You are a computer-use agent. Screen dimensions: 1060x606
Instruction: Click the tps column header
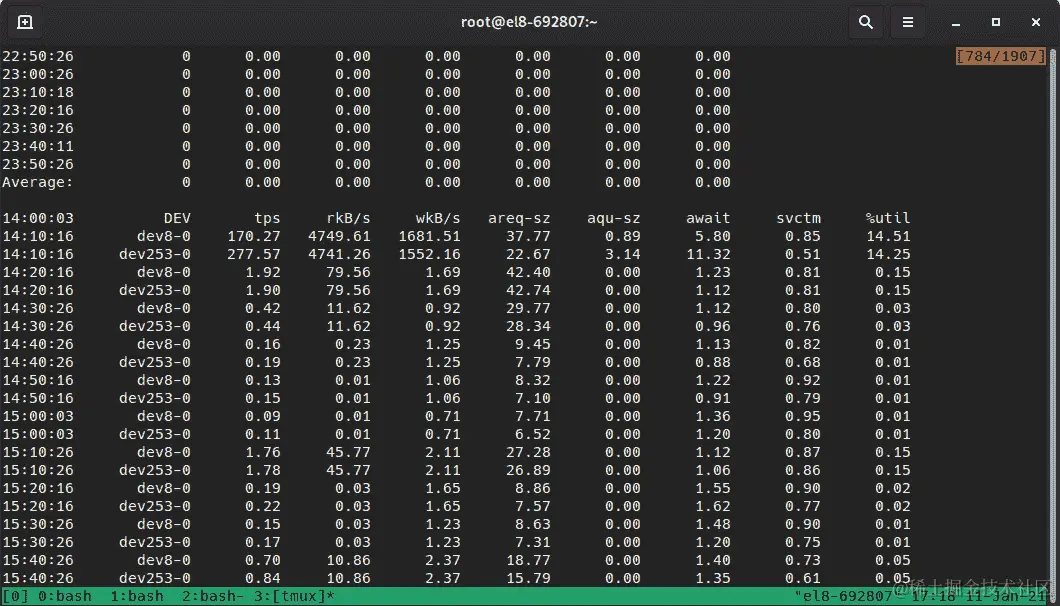pyautogui.click(x=267, y=218)
